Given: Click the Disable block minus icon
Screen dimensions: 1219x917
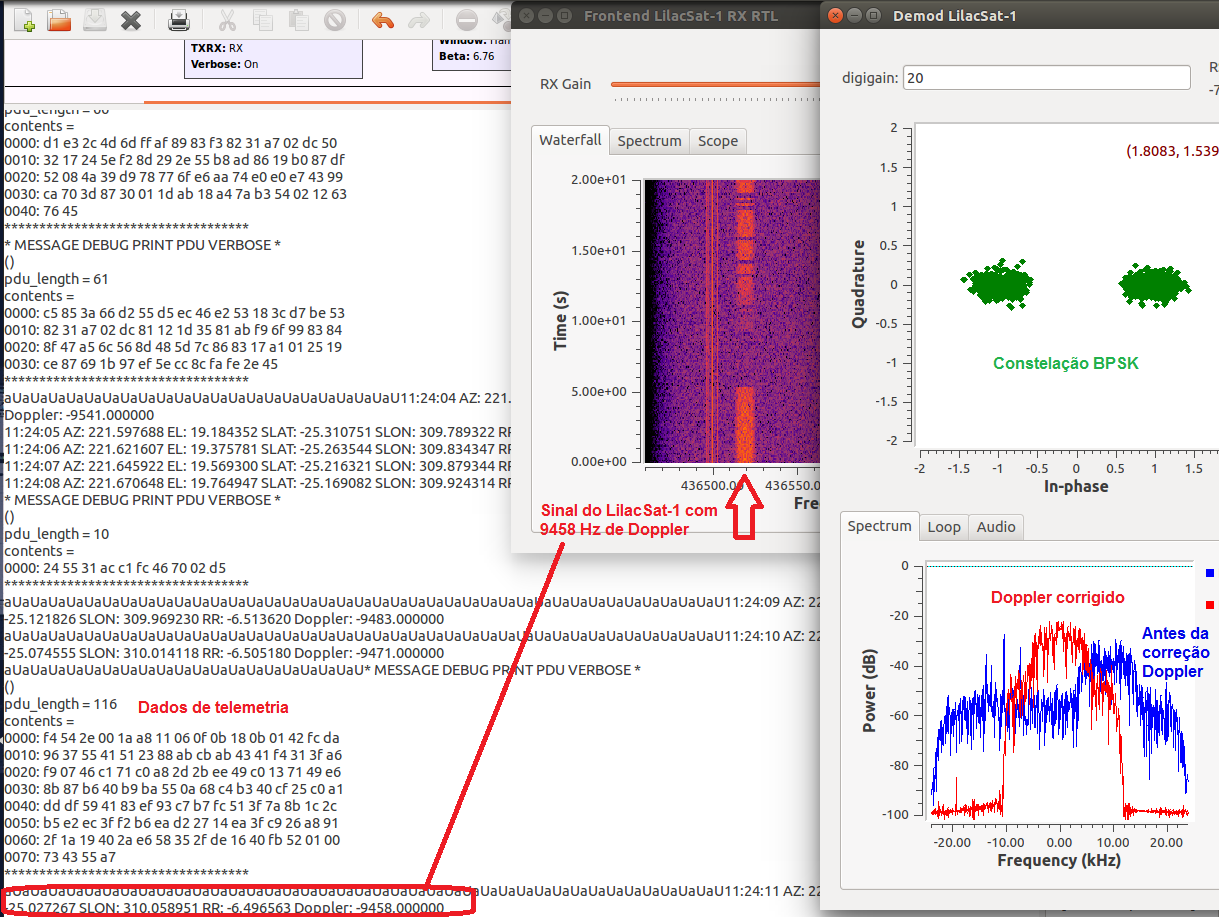Looking at the screenshot, I should 467,19.
